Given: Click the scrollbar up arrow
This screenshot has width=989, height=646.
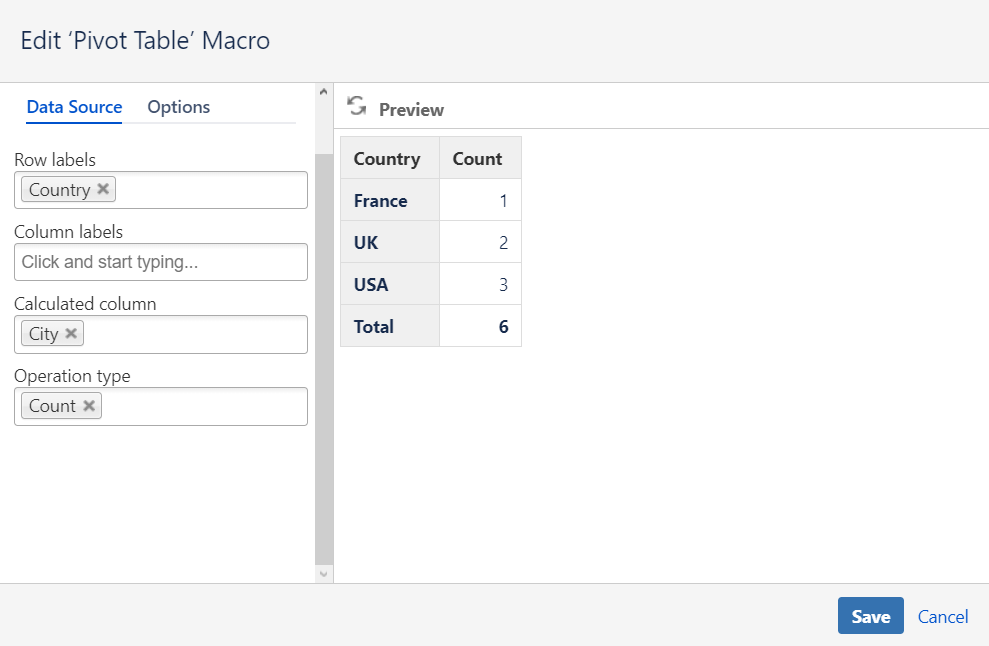Looking at the screenshot, I should [x=323, y=89].
